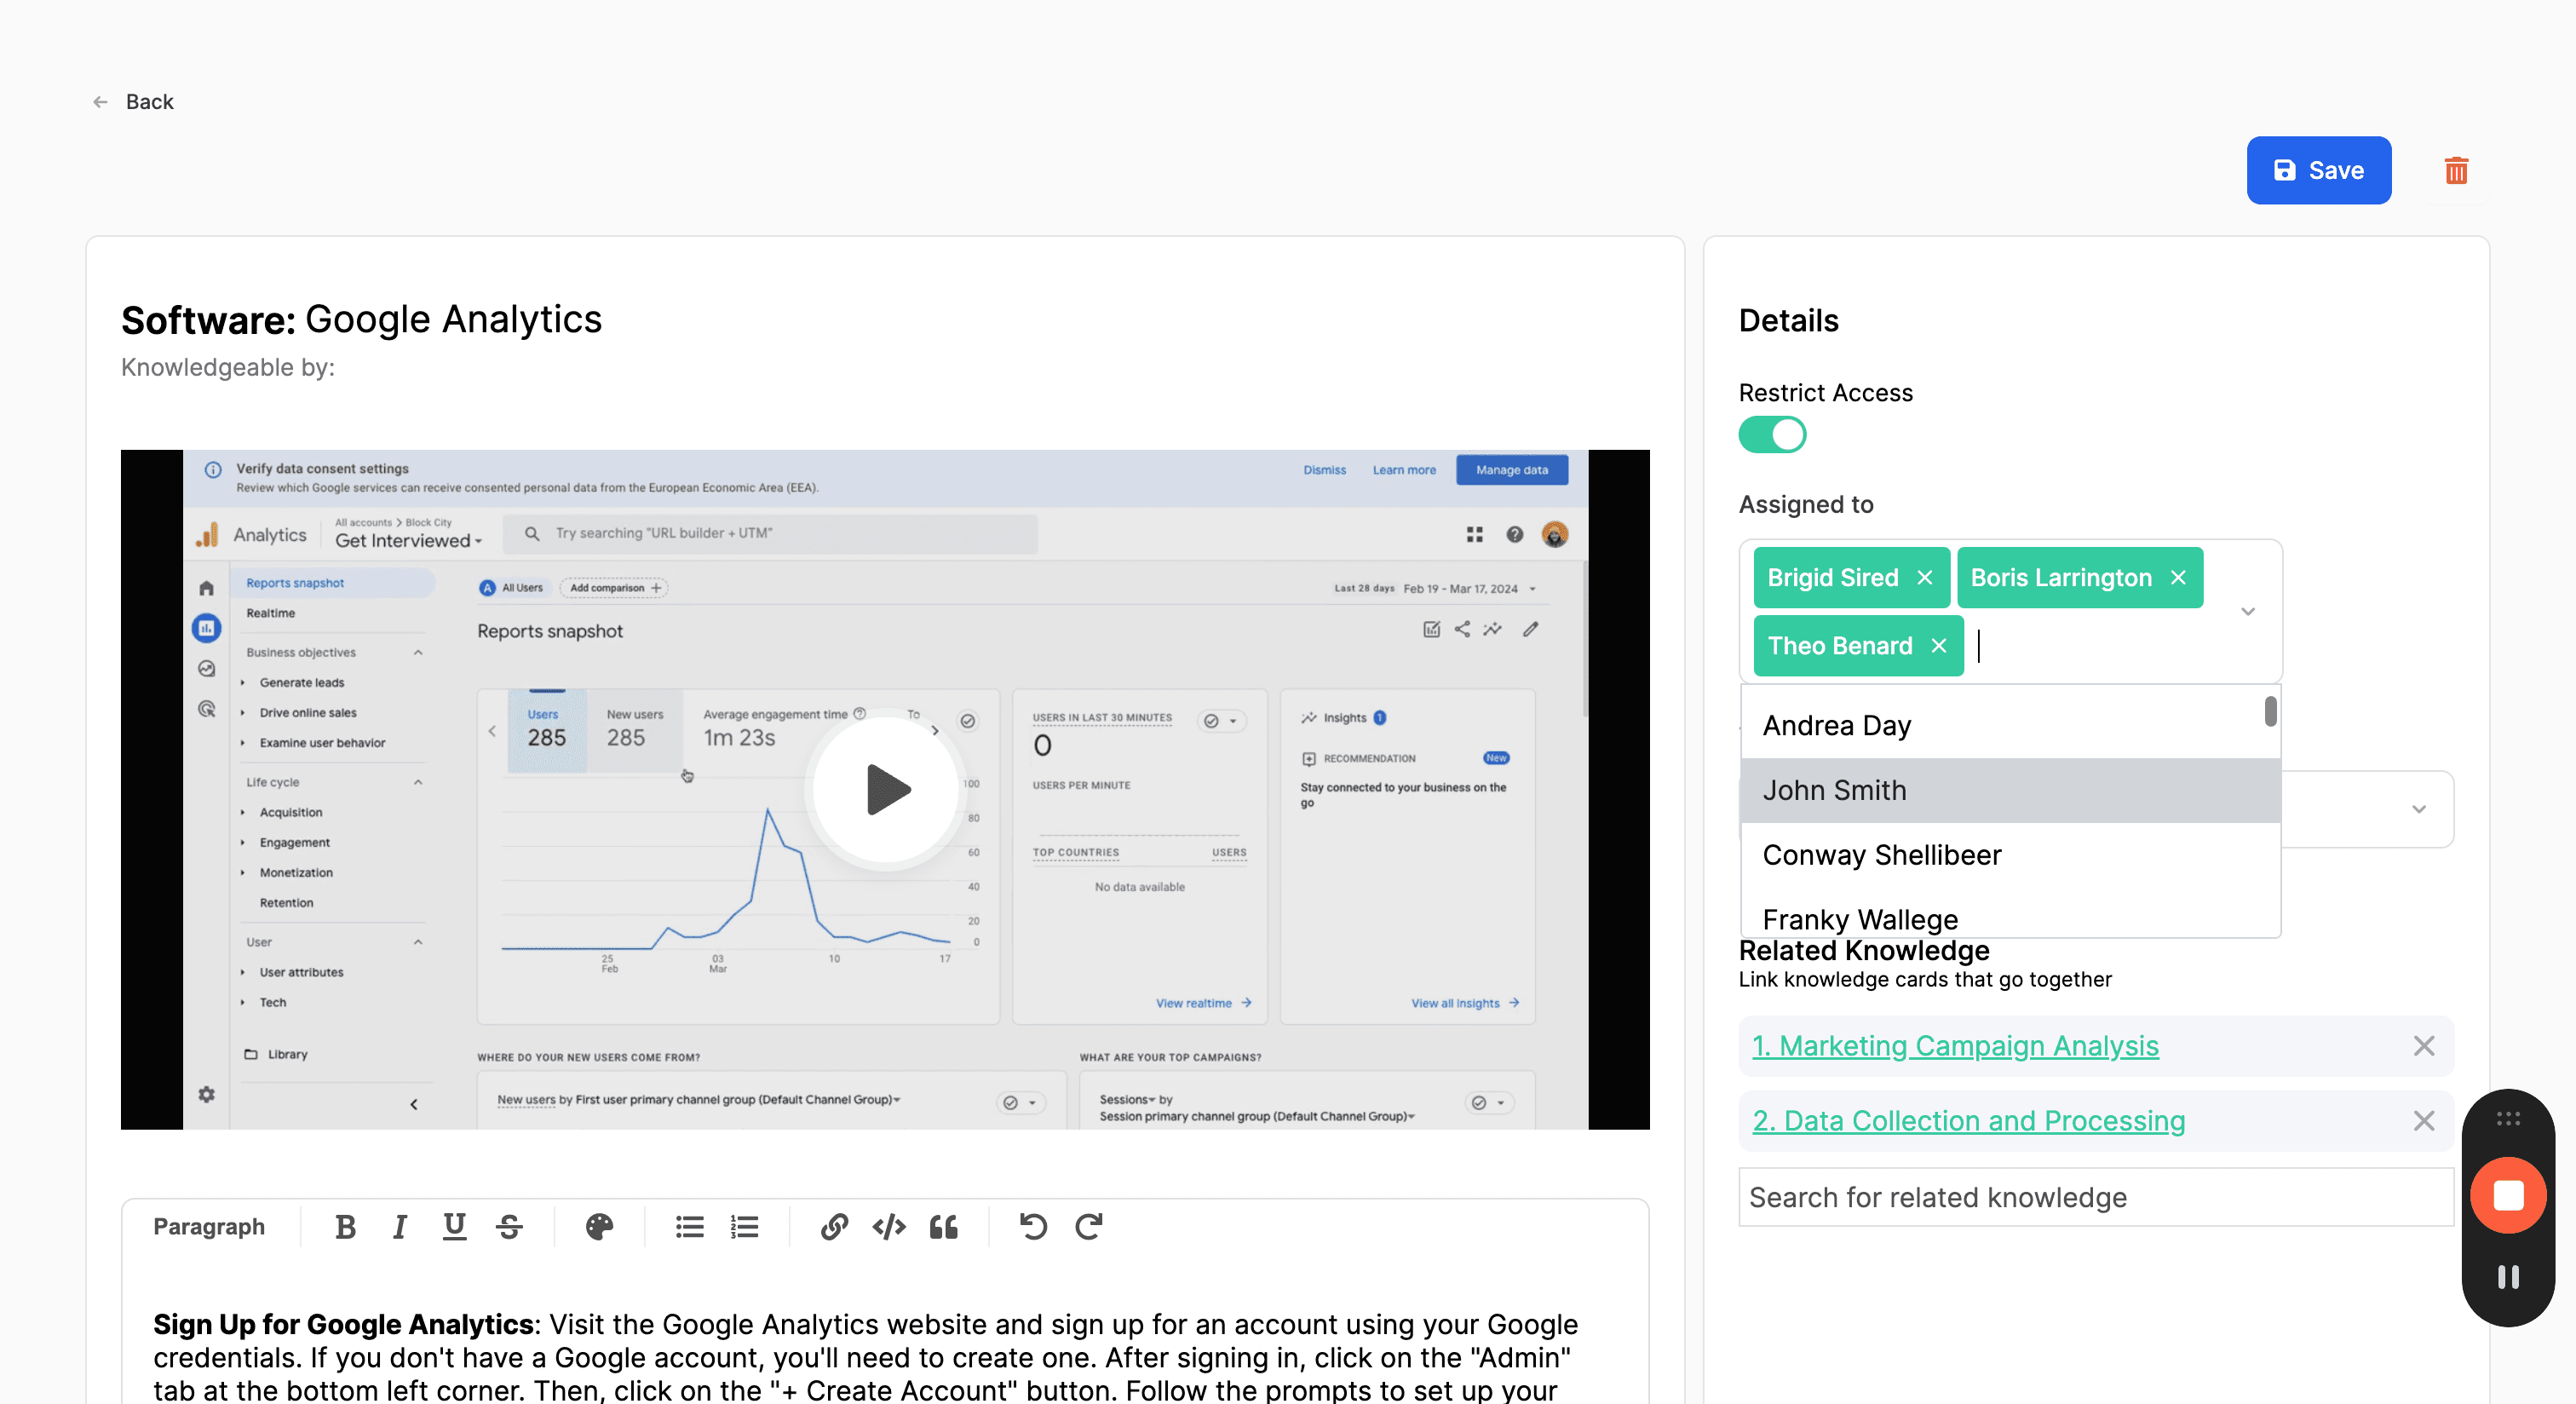Remove Marketing Campaign Analysis related link
Image resolution: width=2576 pixels, height=1404 pixels.
click(x=2424, y=1046)
